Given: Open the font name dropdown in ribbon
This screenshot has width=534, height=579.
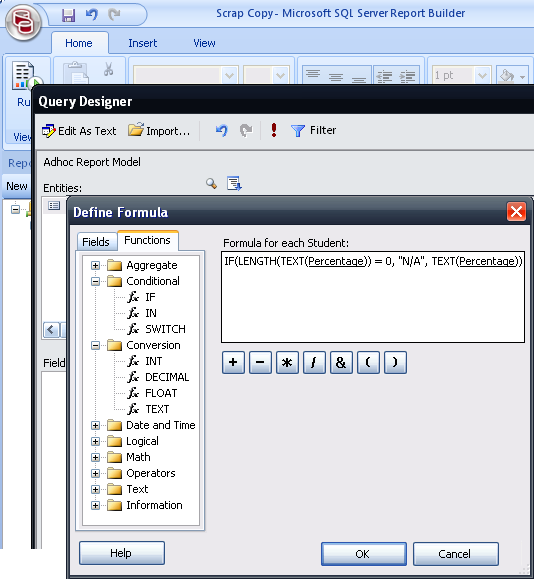Looking at the screenshot, I should [230, 76].
